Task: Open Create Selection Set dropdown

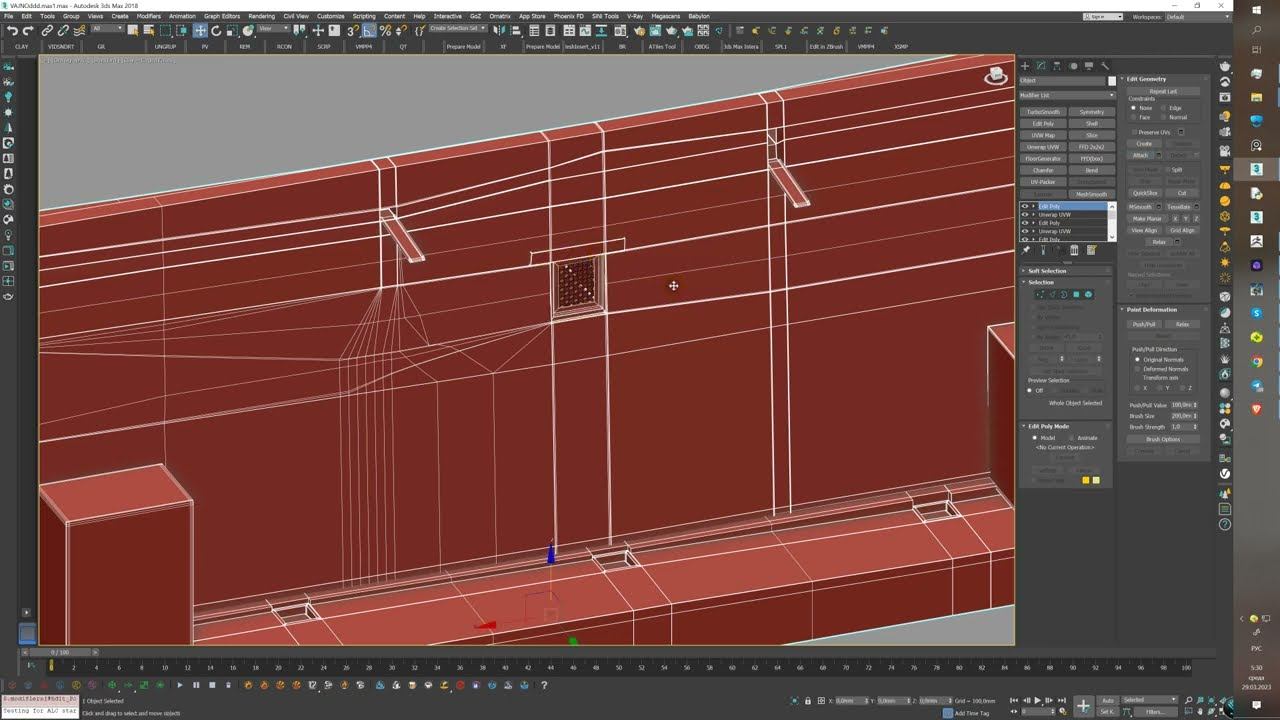Action: click(x=457, y=29)
